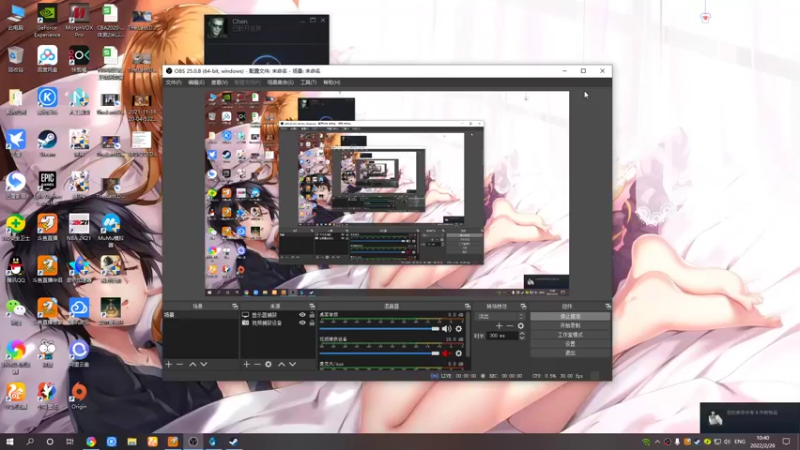Select the Video Capture Device source row
The height and width of the screenshot is (450, 800).
[278, 323]
